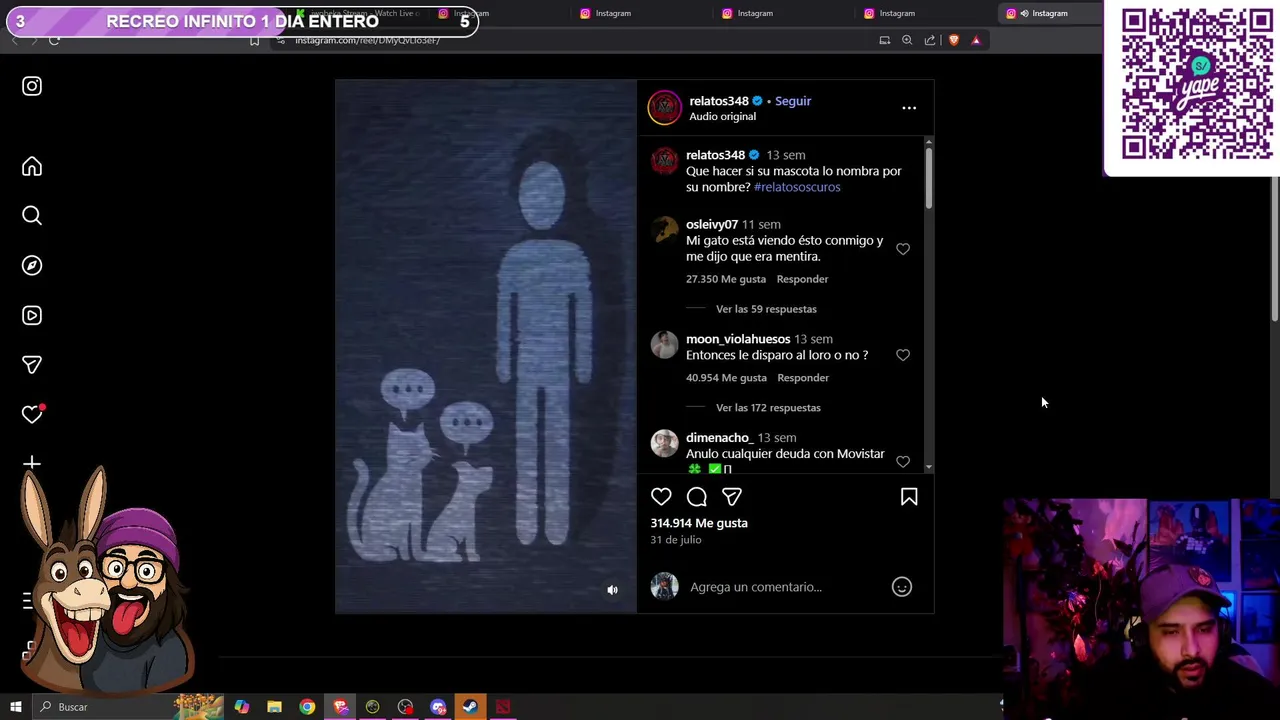Viewport: 1280px width, 720px height.
Task: Click dimenacho_'s profile picture
Action: [664, 443]
